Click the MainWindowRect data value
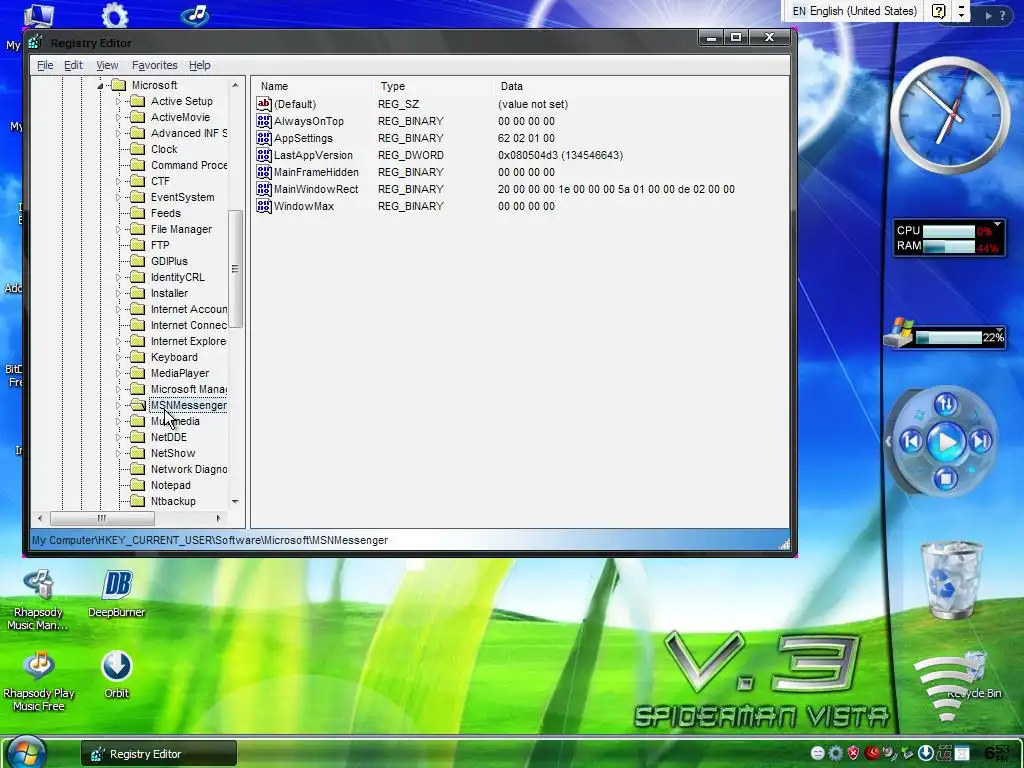 click(x=616, y=189)
